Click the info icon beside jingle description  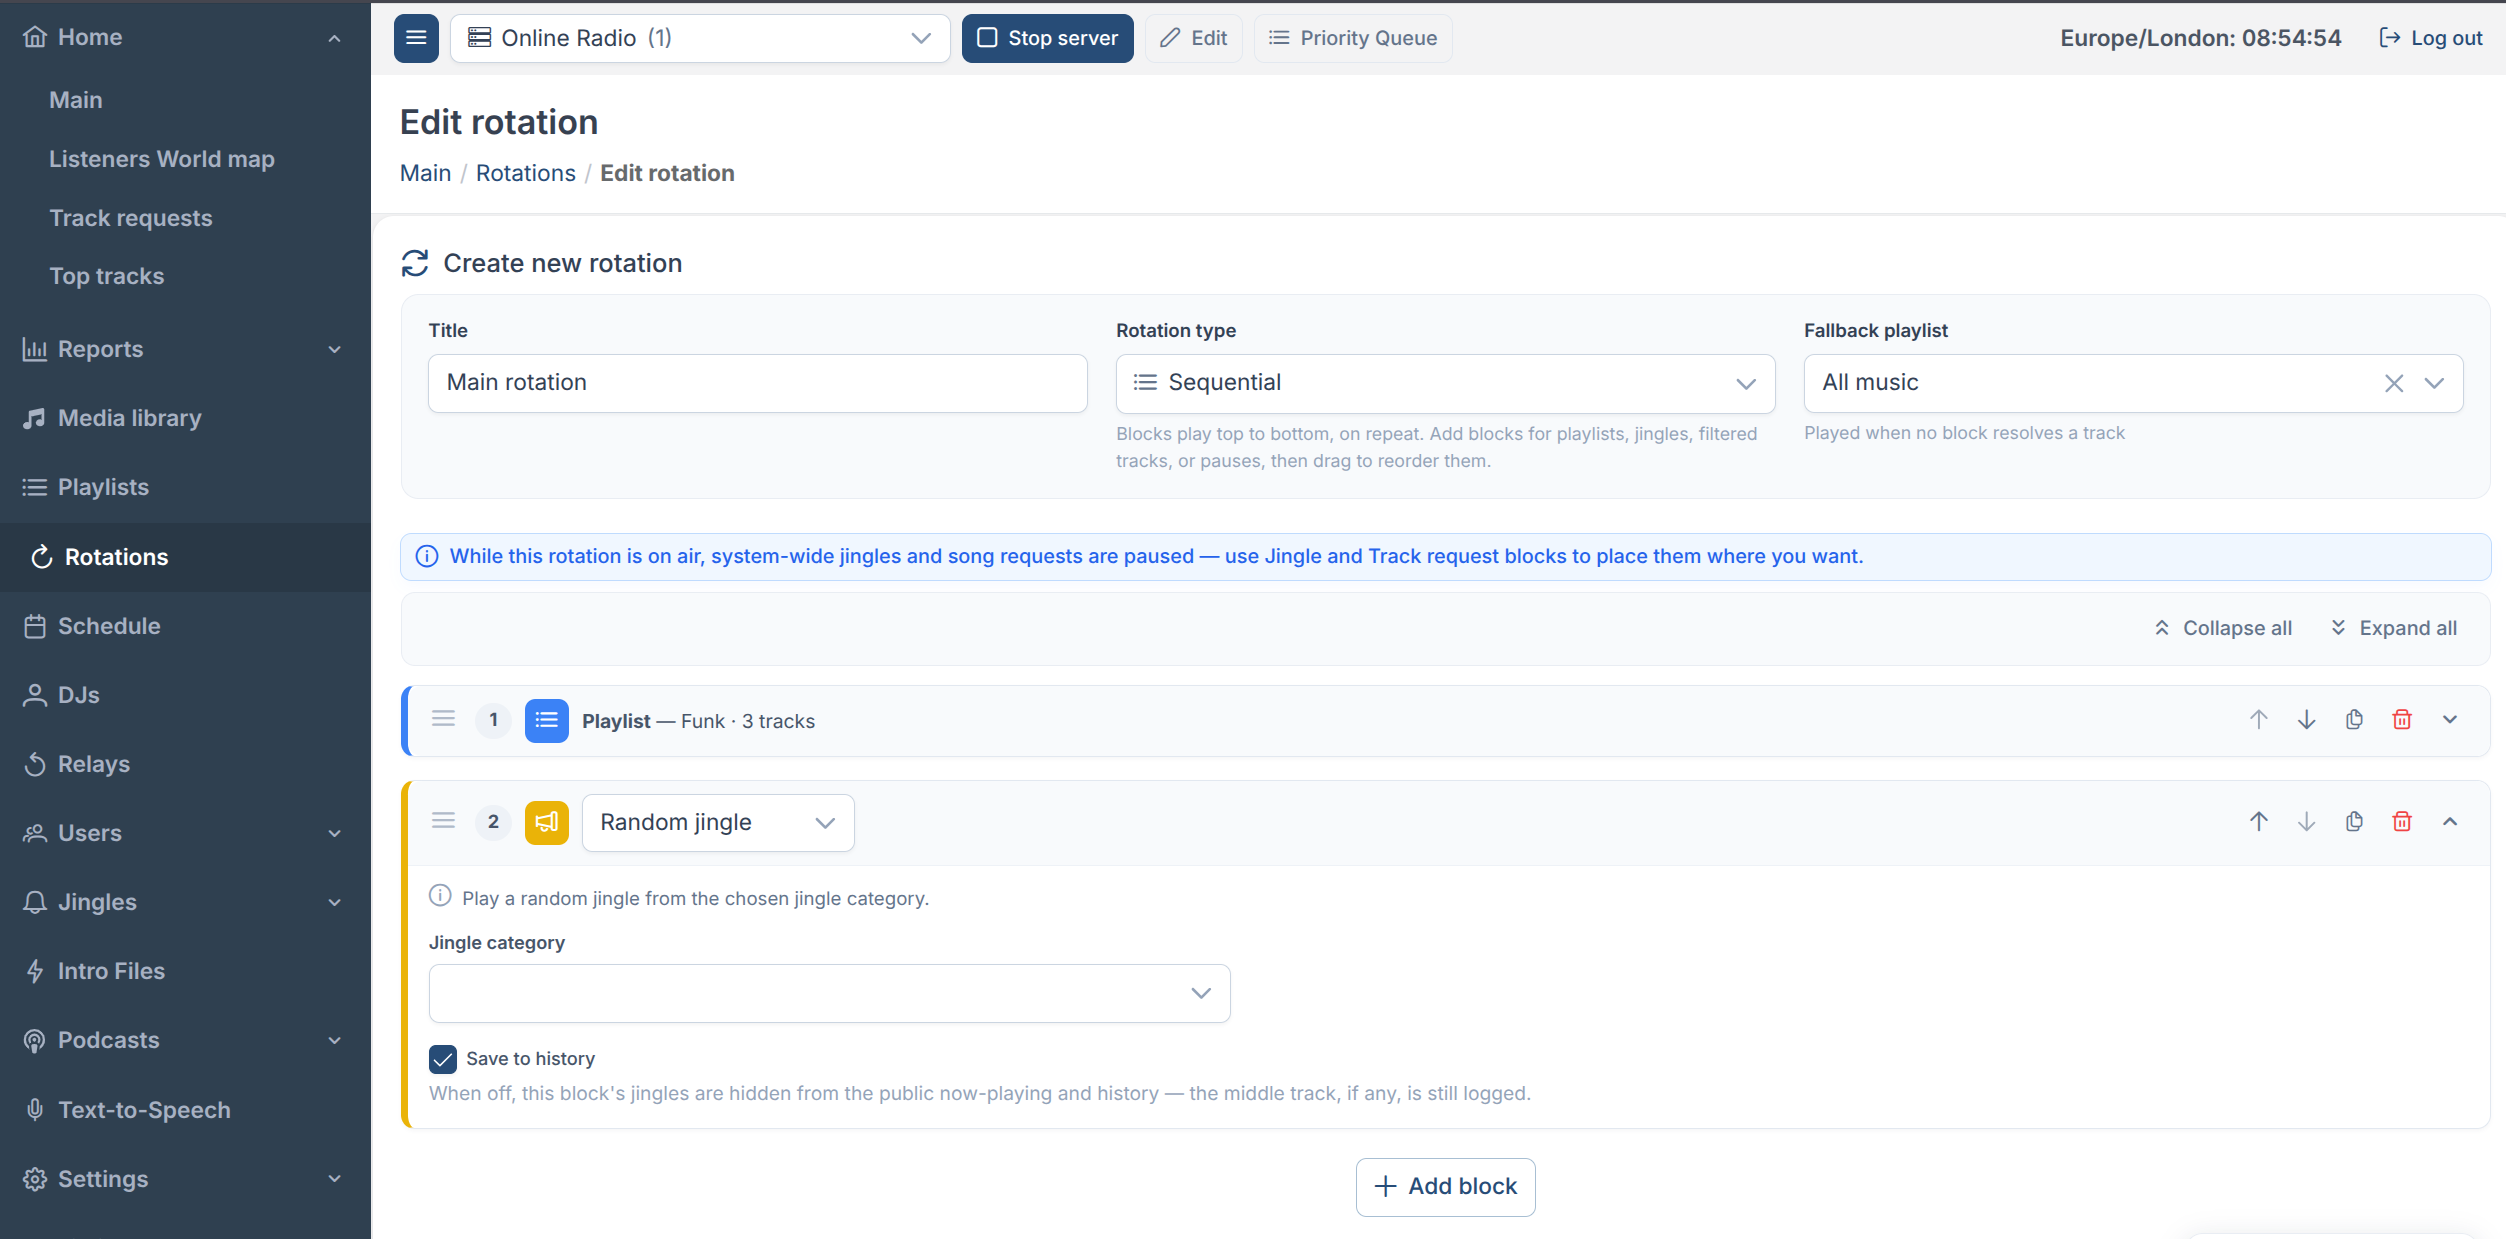[x=440, y=896]
